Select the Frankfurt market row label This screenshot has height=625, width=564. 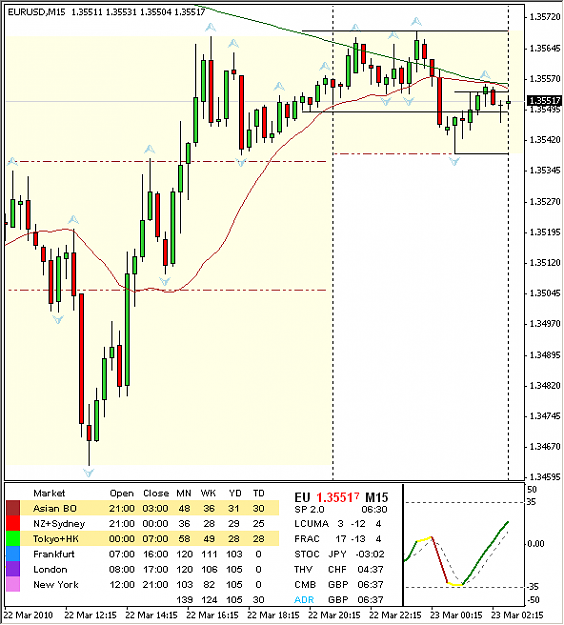[x=54, y=554]
